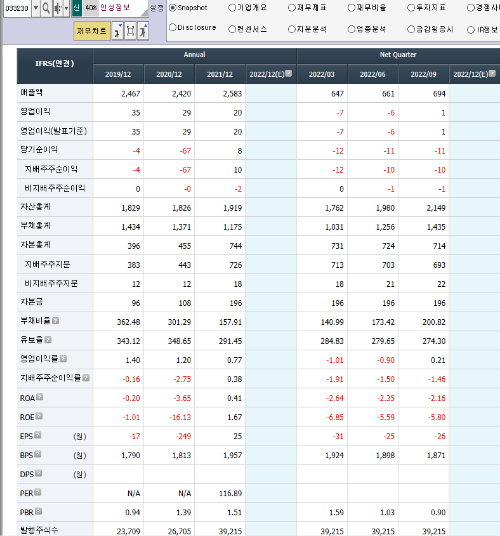Viewport: 500px width, 536px height.
Task: Select the 투자지표 radio button
Action: point(411,8)
